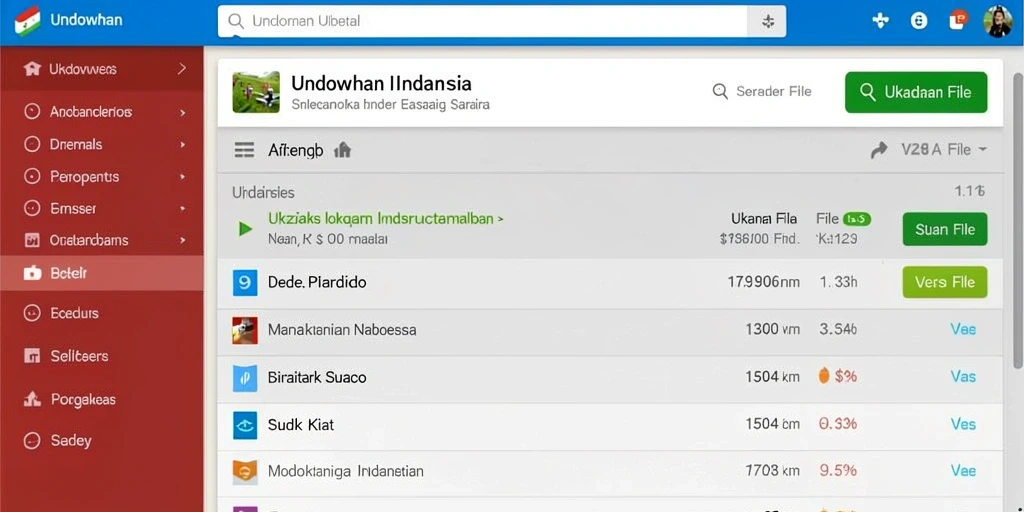Viewport: 1024px width, 512px height.
Task: Expand the Peropentis arrow
Action: 183,177
